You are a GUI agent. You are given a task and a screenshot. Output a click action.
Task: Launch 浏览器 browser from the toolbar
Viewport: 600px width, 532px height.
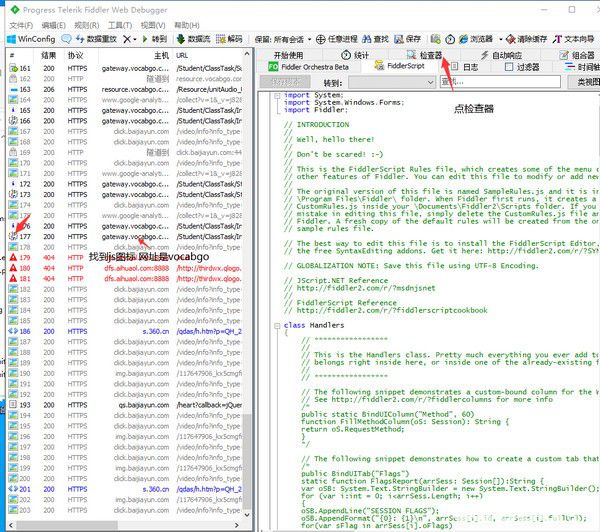[476, 39]
